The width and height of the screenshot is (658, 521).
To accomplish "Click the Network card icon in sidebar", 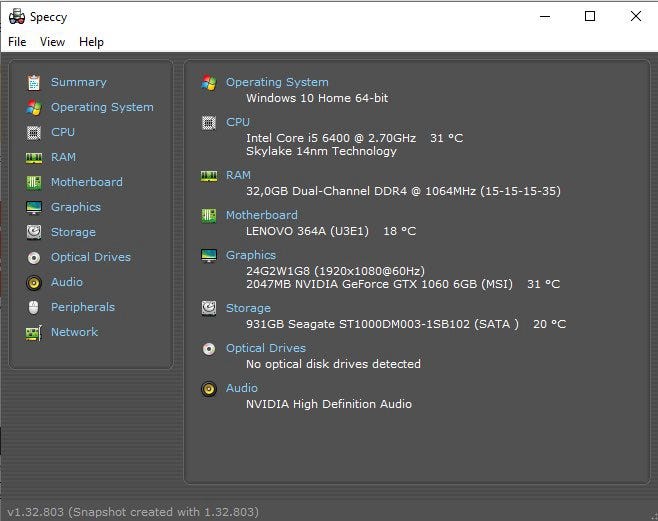I will [34, 332].
